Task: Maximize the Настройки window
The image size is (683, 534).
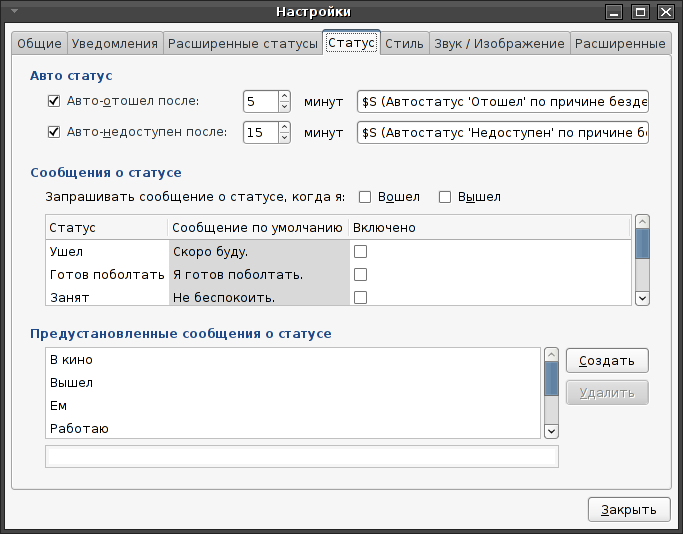Action: click(640, 12)
